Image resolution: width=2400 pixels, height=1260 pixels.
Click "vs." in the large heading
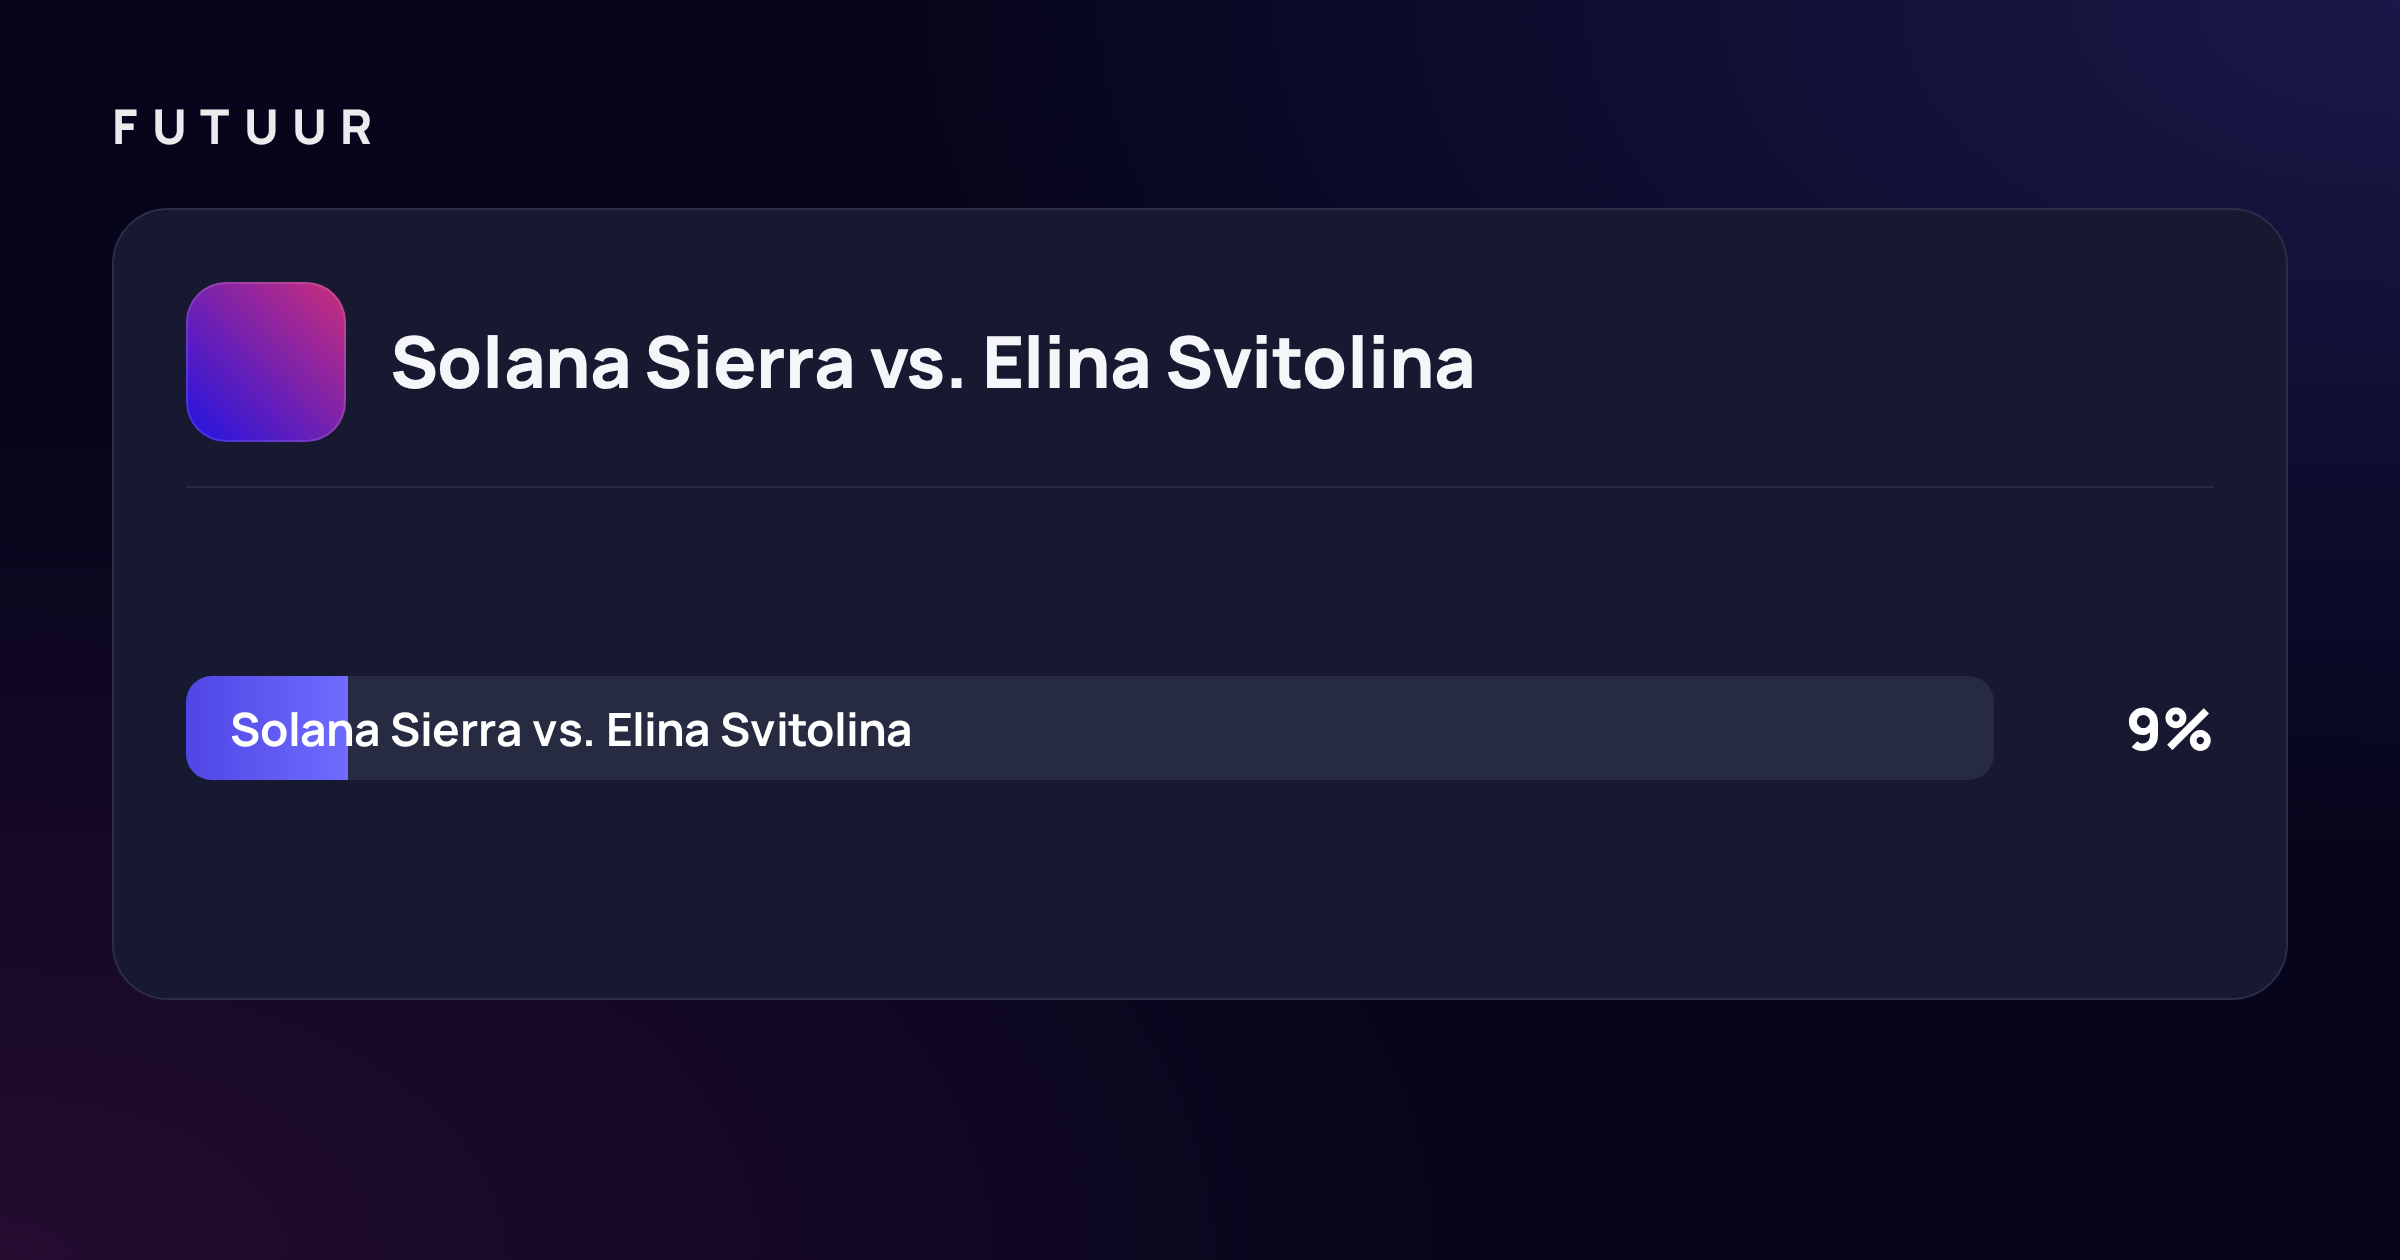click(x=918, y=364)
